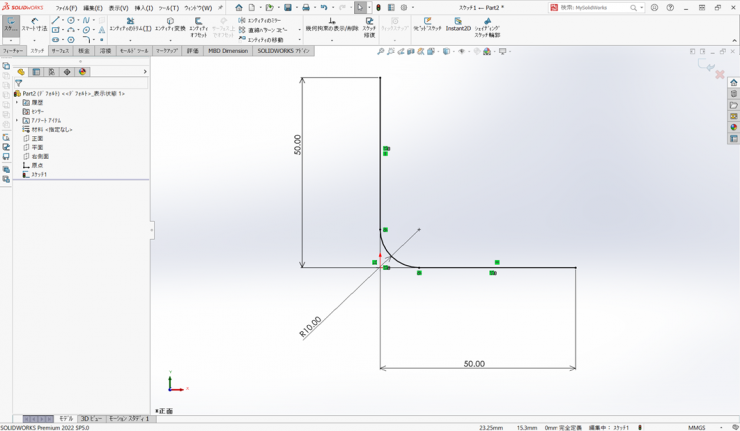The width and height of the screenshot is (740, 431).
Task: Expand the アノテート アイテム (Annotations) node
Action: coord(17,121)
